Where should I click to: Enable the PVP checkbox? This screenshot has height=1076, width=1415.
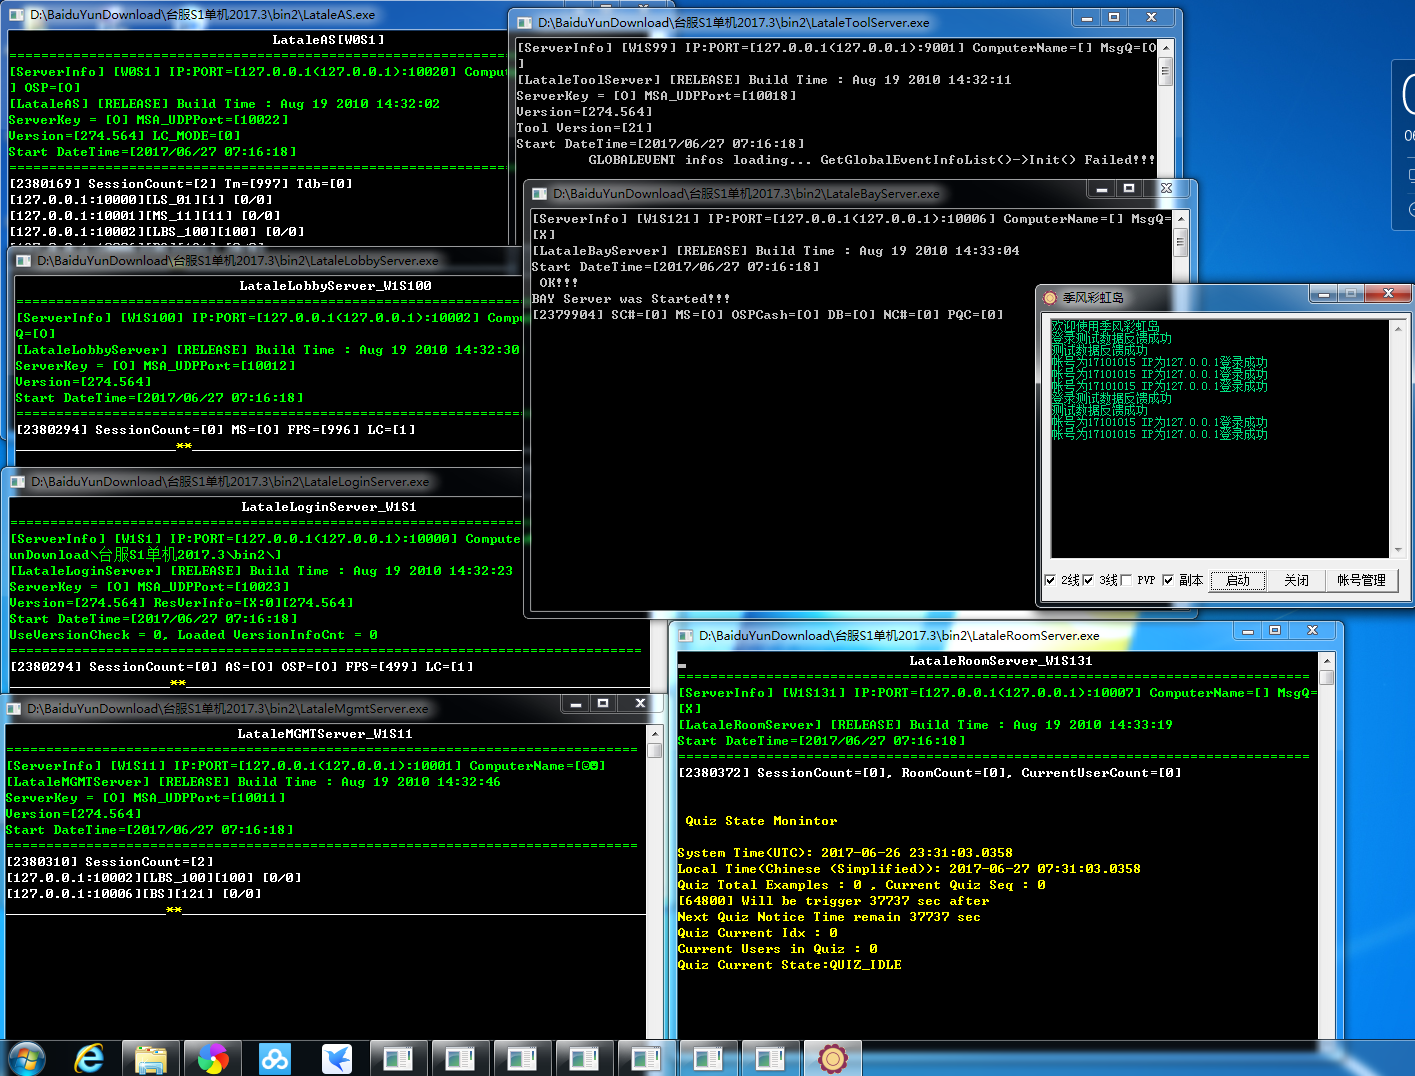[1126, 580]
